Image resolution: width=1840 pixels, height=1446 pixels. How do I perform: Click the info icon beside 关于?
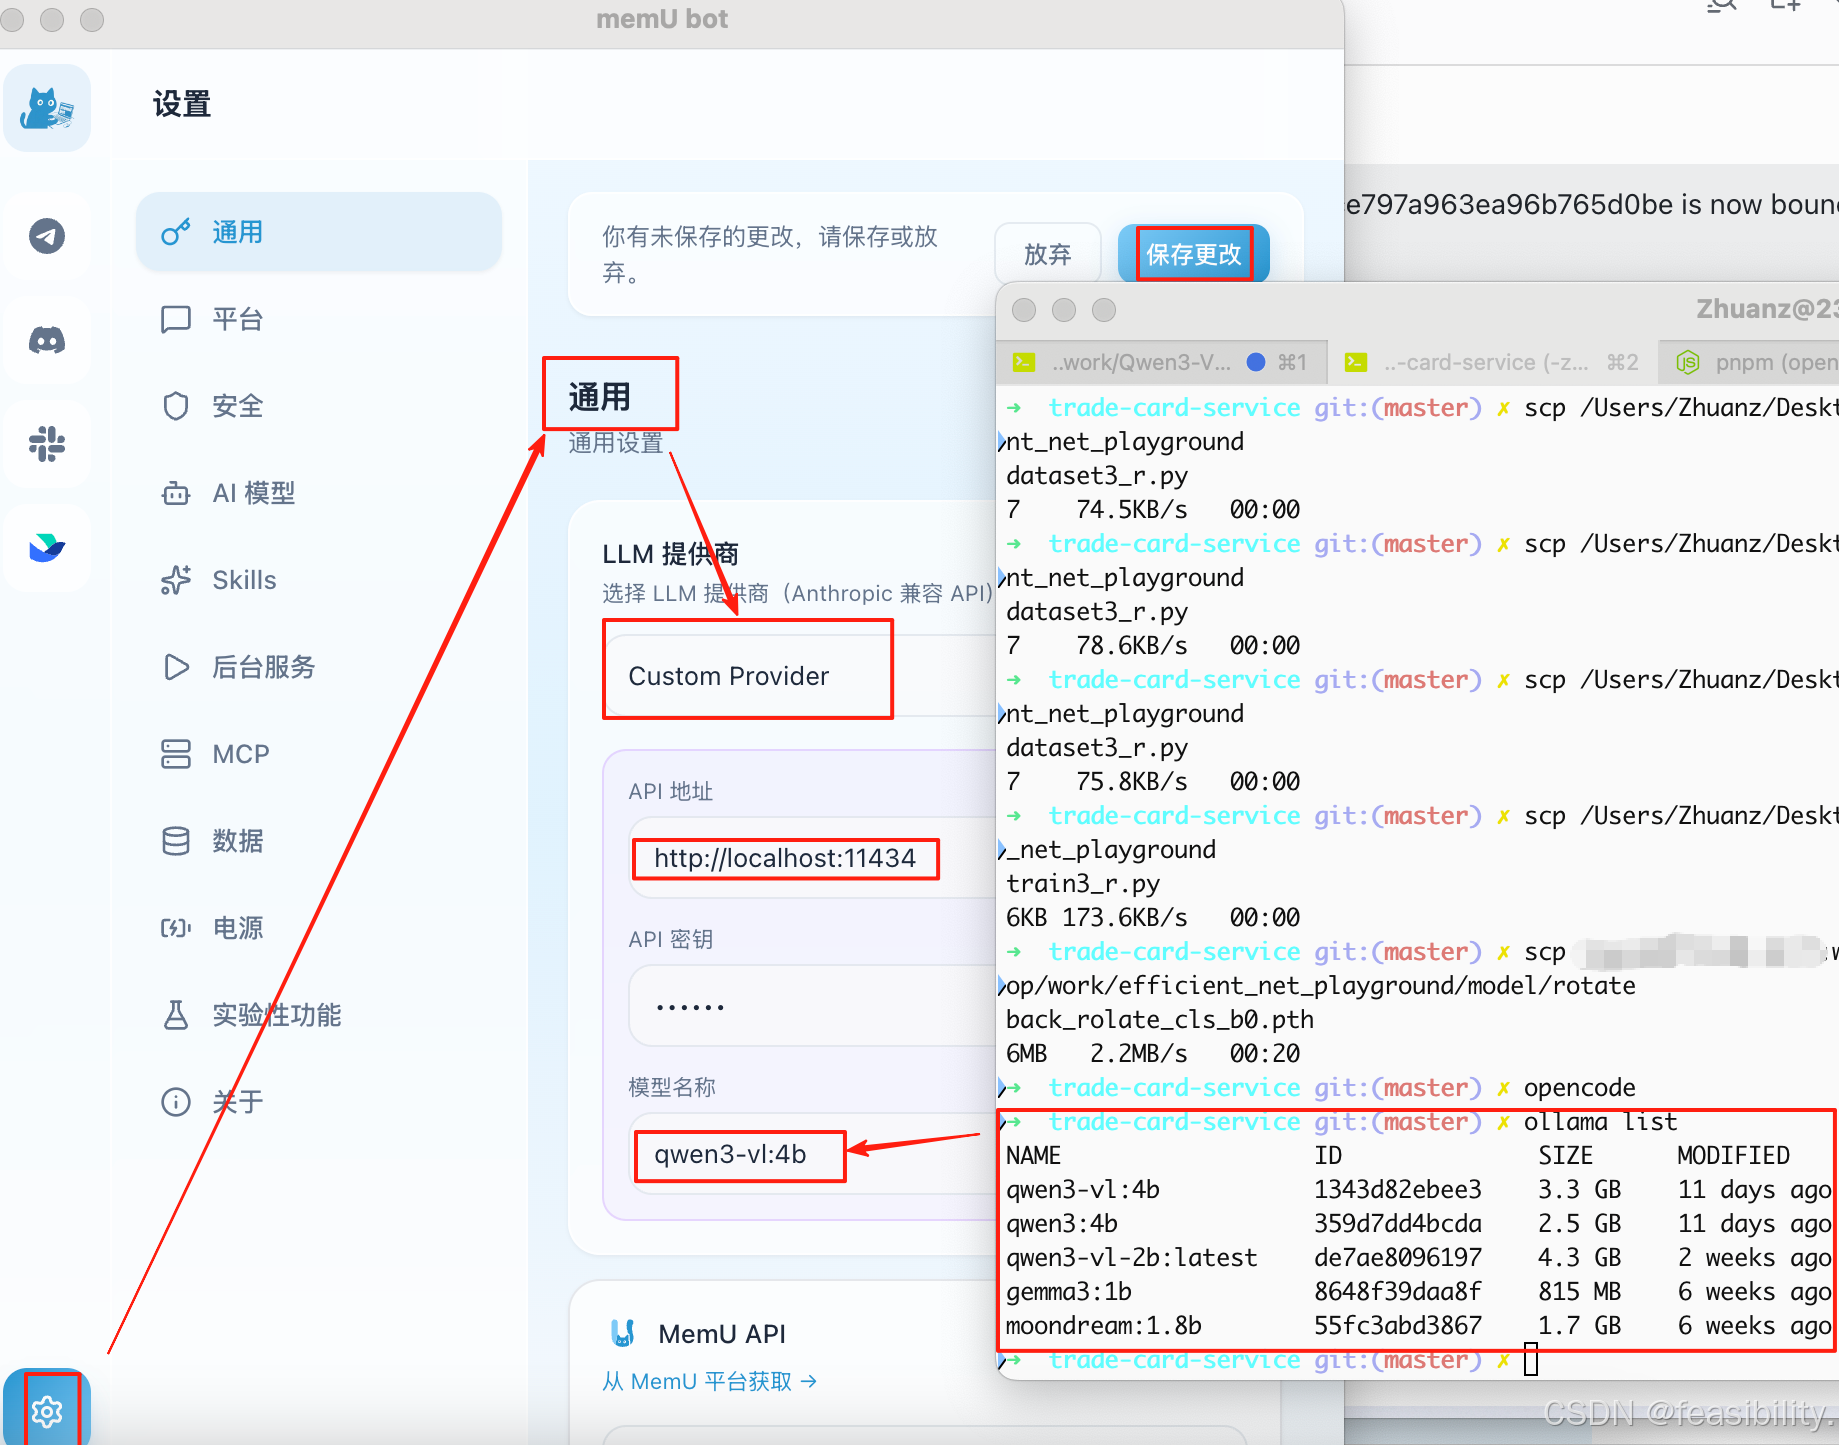pyautogui.click(x=176, y=1102)
